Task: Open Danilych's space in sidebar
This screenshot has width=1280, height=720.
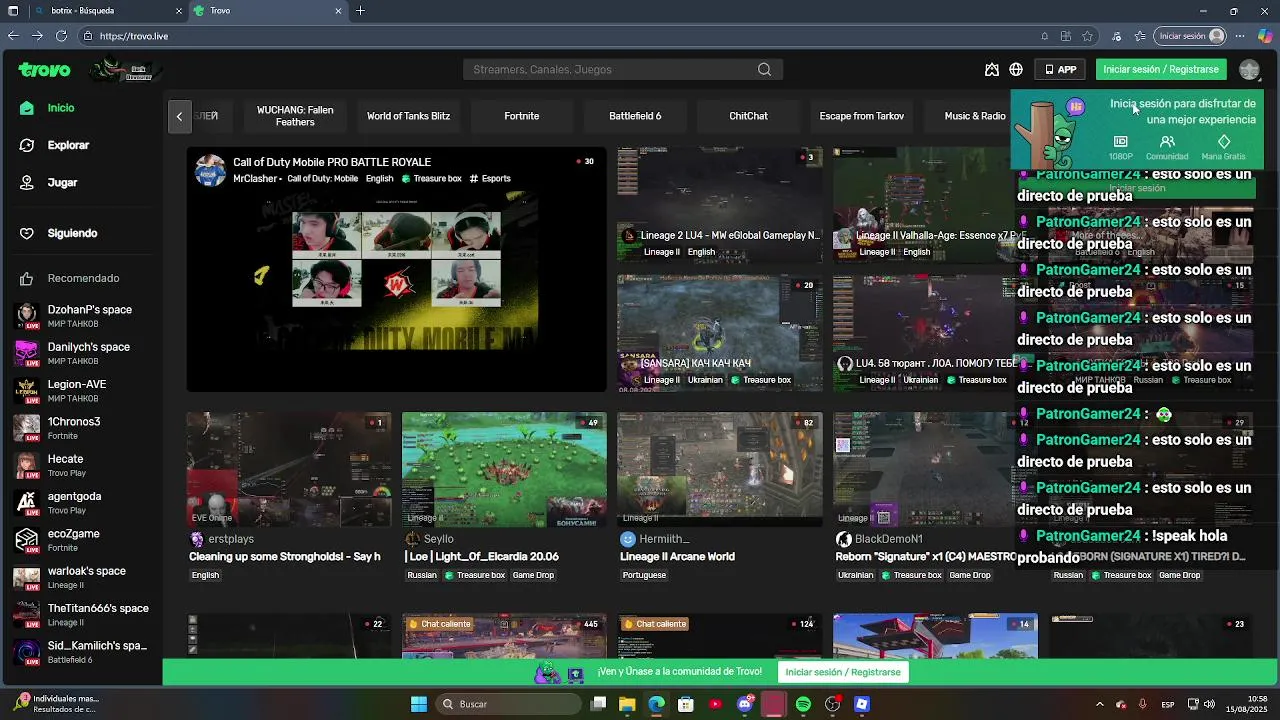Action: [x=81, y=353]
